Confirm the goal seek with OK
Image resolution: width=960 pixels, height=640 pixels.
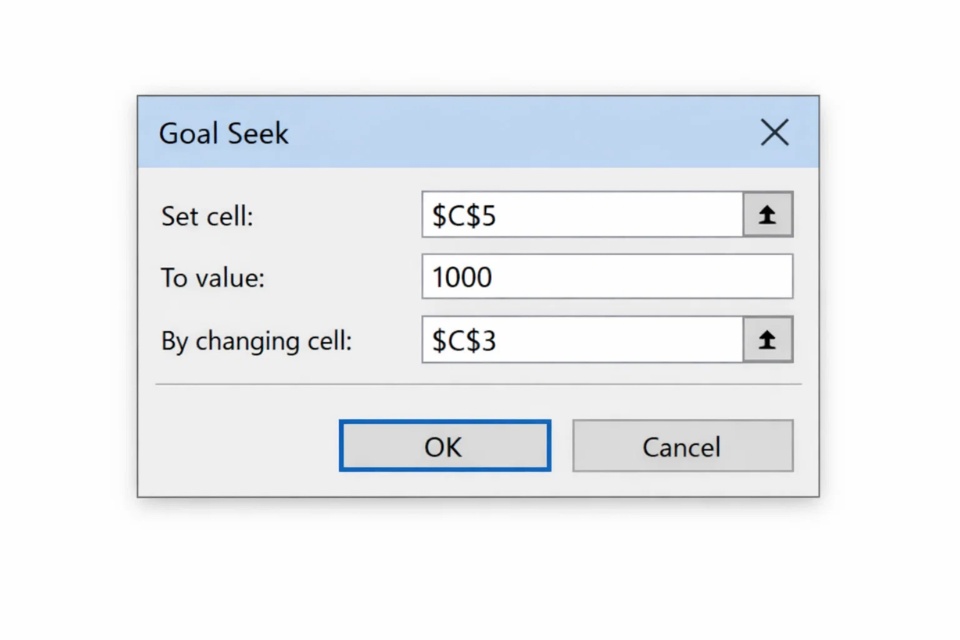click(444, 446)
